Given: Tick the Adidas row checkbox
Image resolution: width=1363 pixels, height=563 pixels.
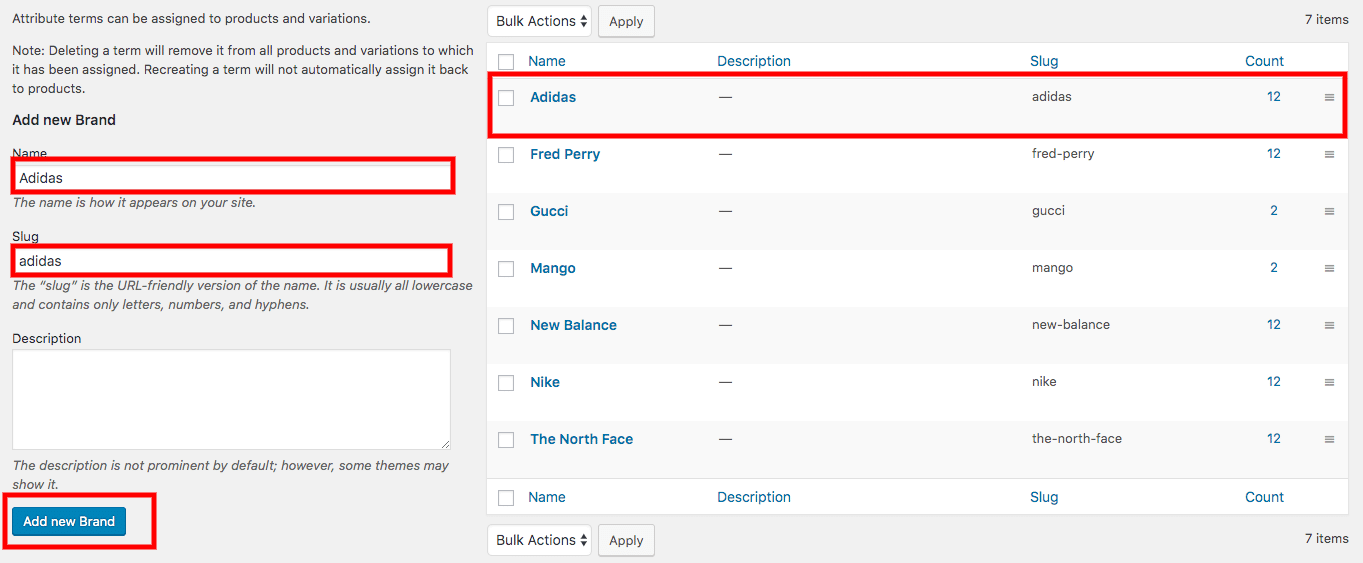Looking at the screenshot, I should (506, 98).
